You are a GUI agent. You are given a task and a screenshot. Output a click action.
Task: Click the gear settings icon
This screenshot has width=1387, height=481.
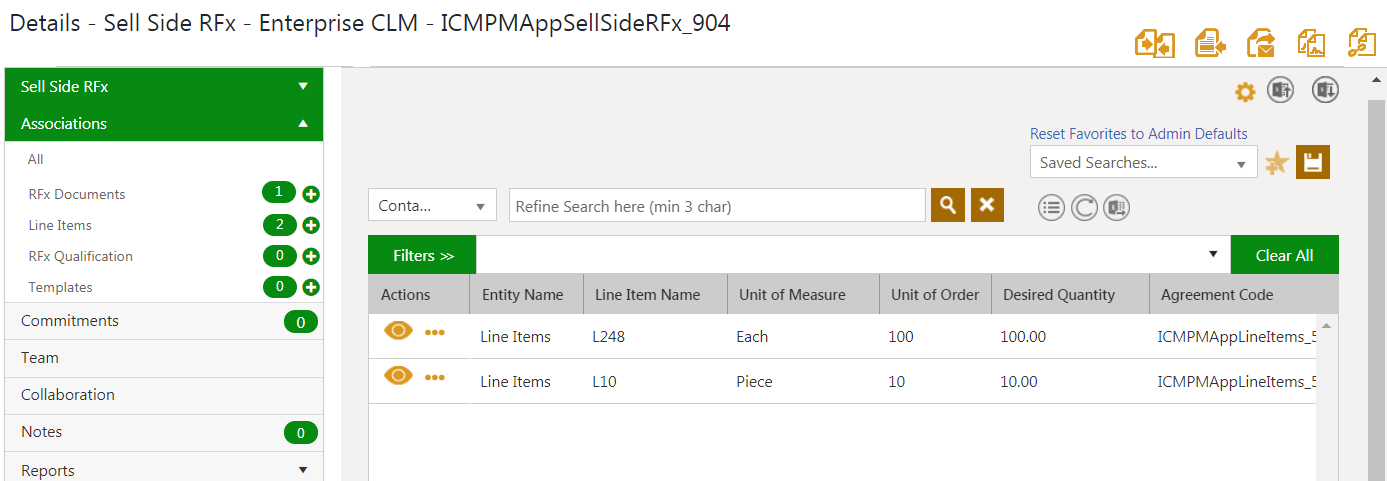[1244, 92]
